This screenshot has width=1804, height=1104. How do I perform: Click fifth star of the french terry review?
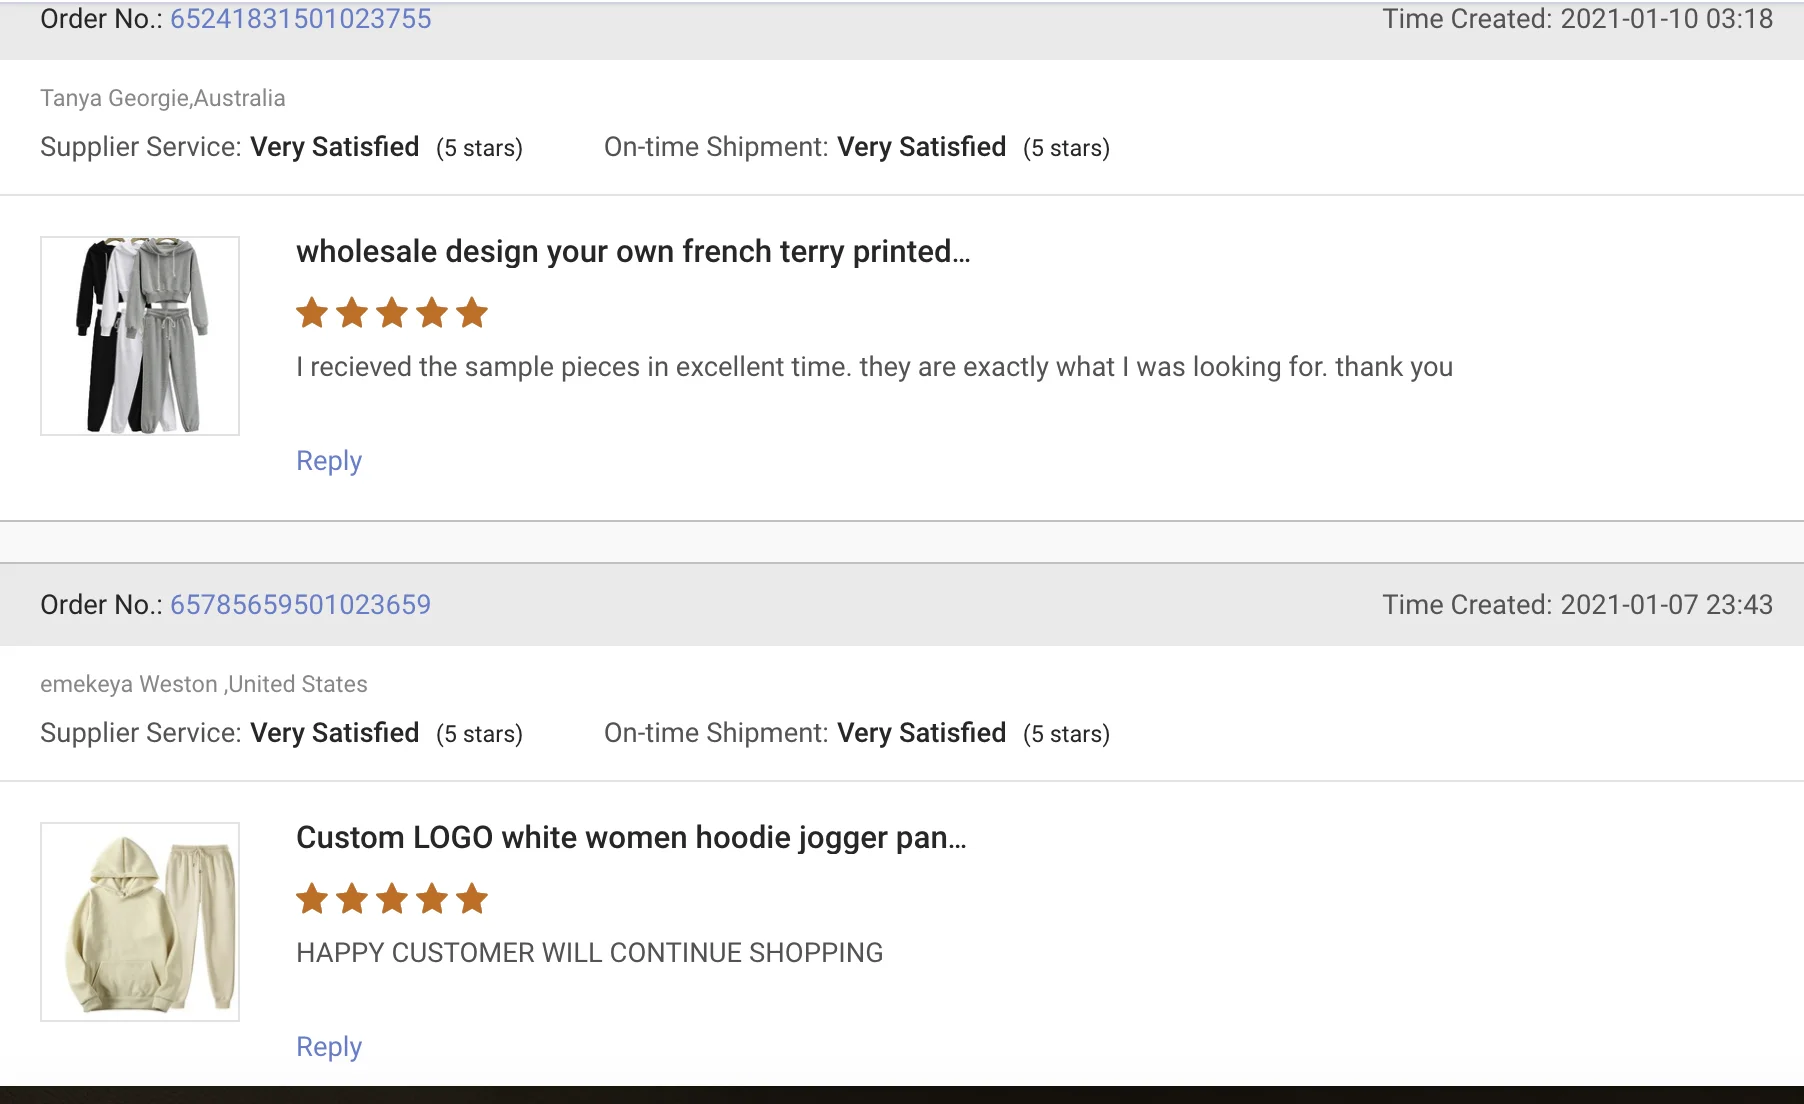tap(472, 313)
